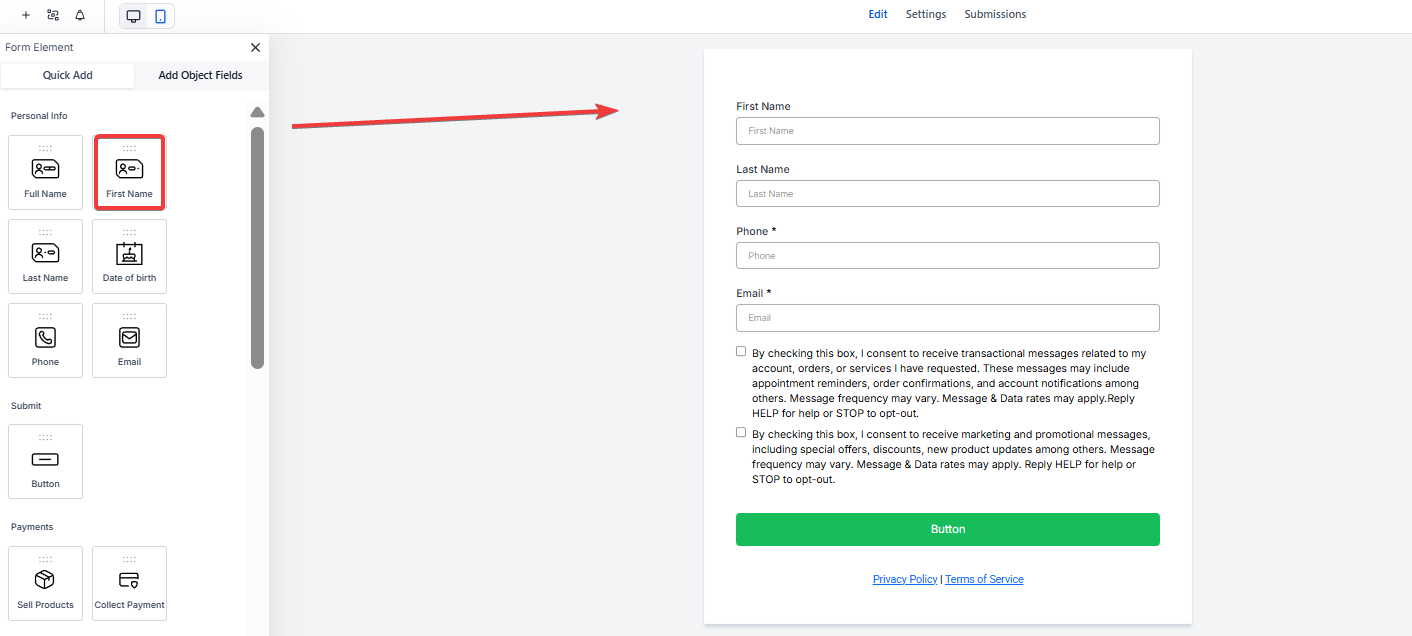Close the Form Element panel
Image resolution: width=1412 pixels, height=636 pixels.
(255, 48)
